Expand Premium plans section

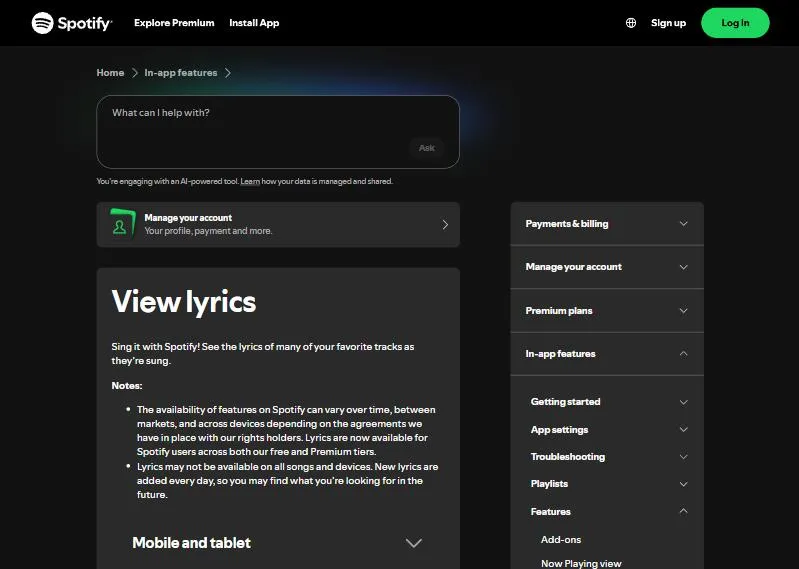point(607,311)
